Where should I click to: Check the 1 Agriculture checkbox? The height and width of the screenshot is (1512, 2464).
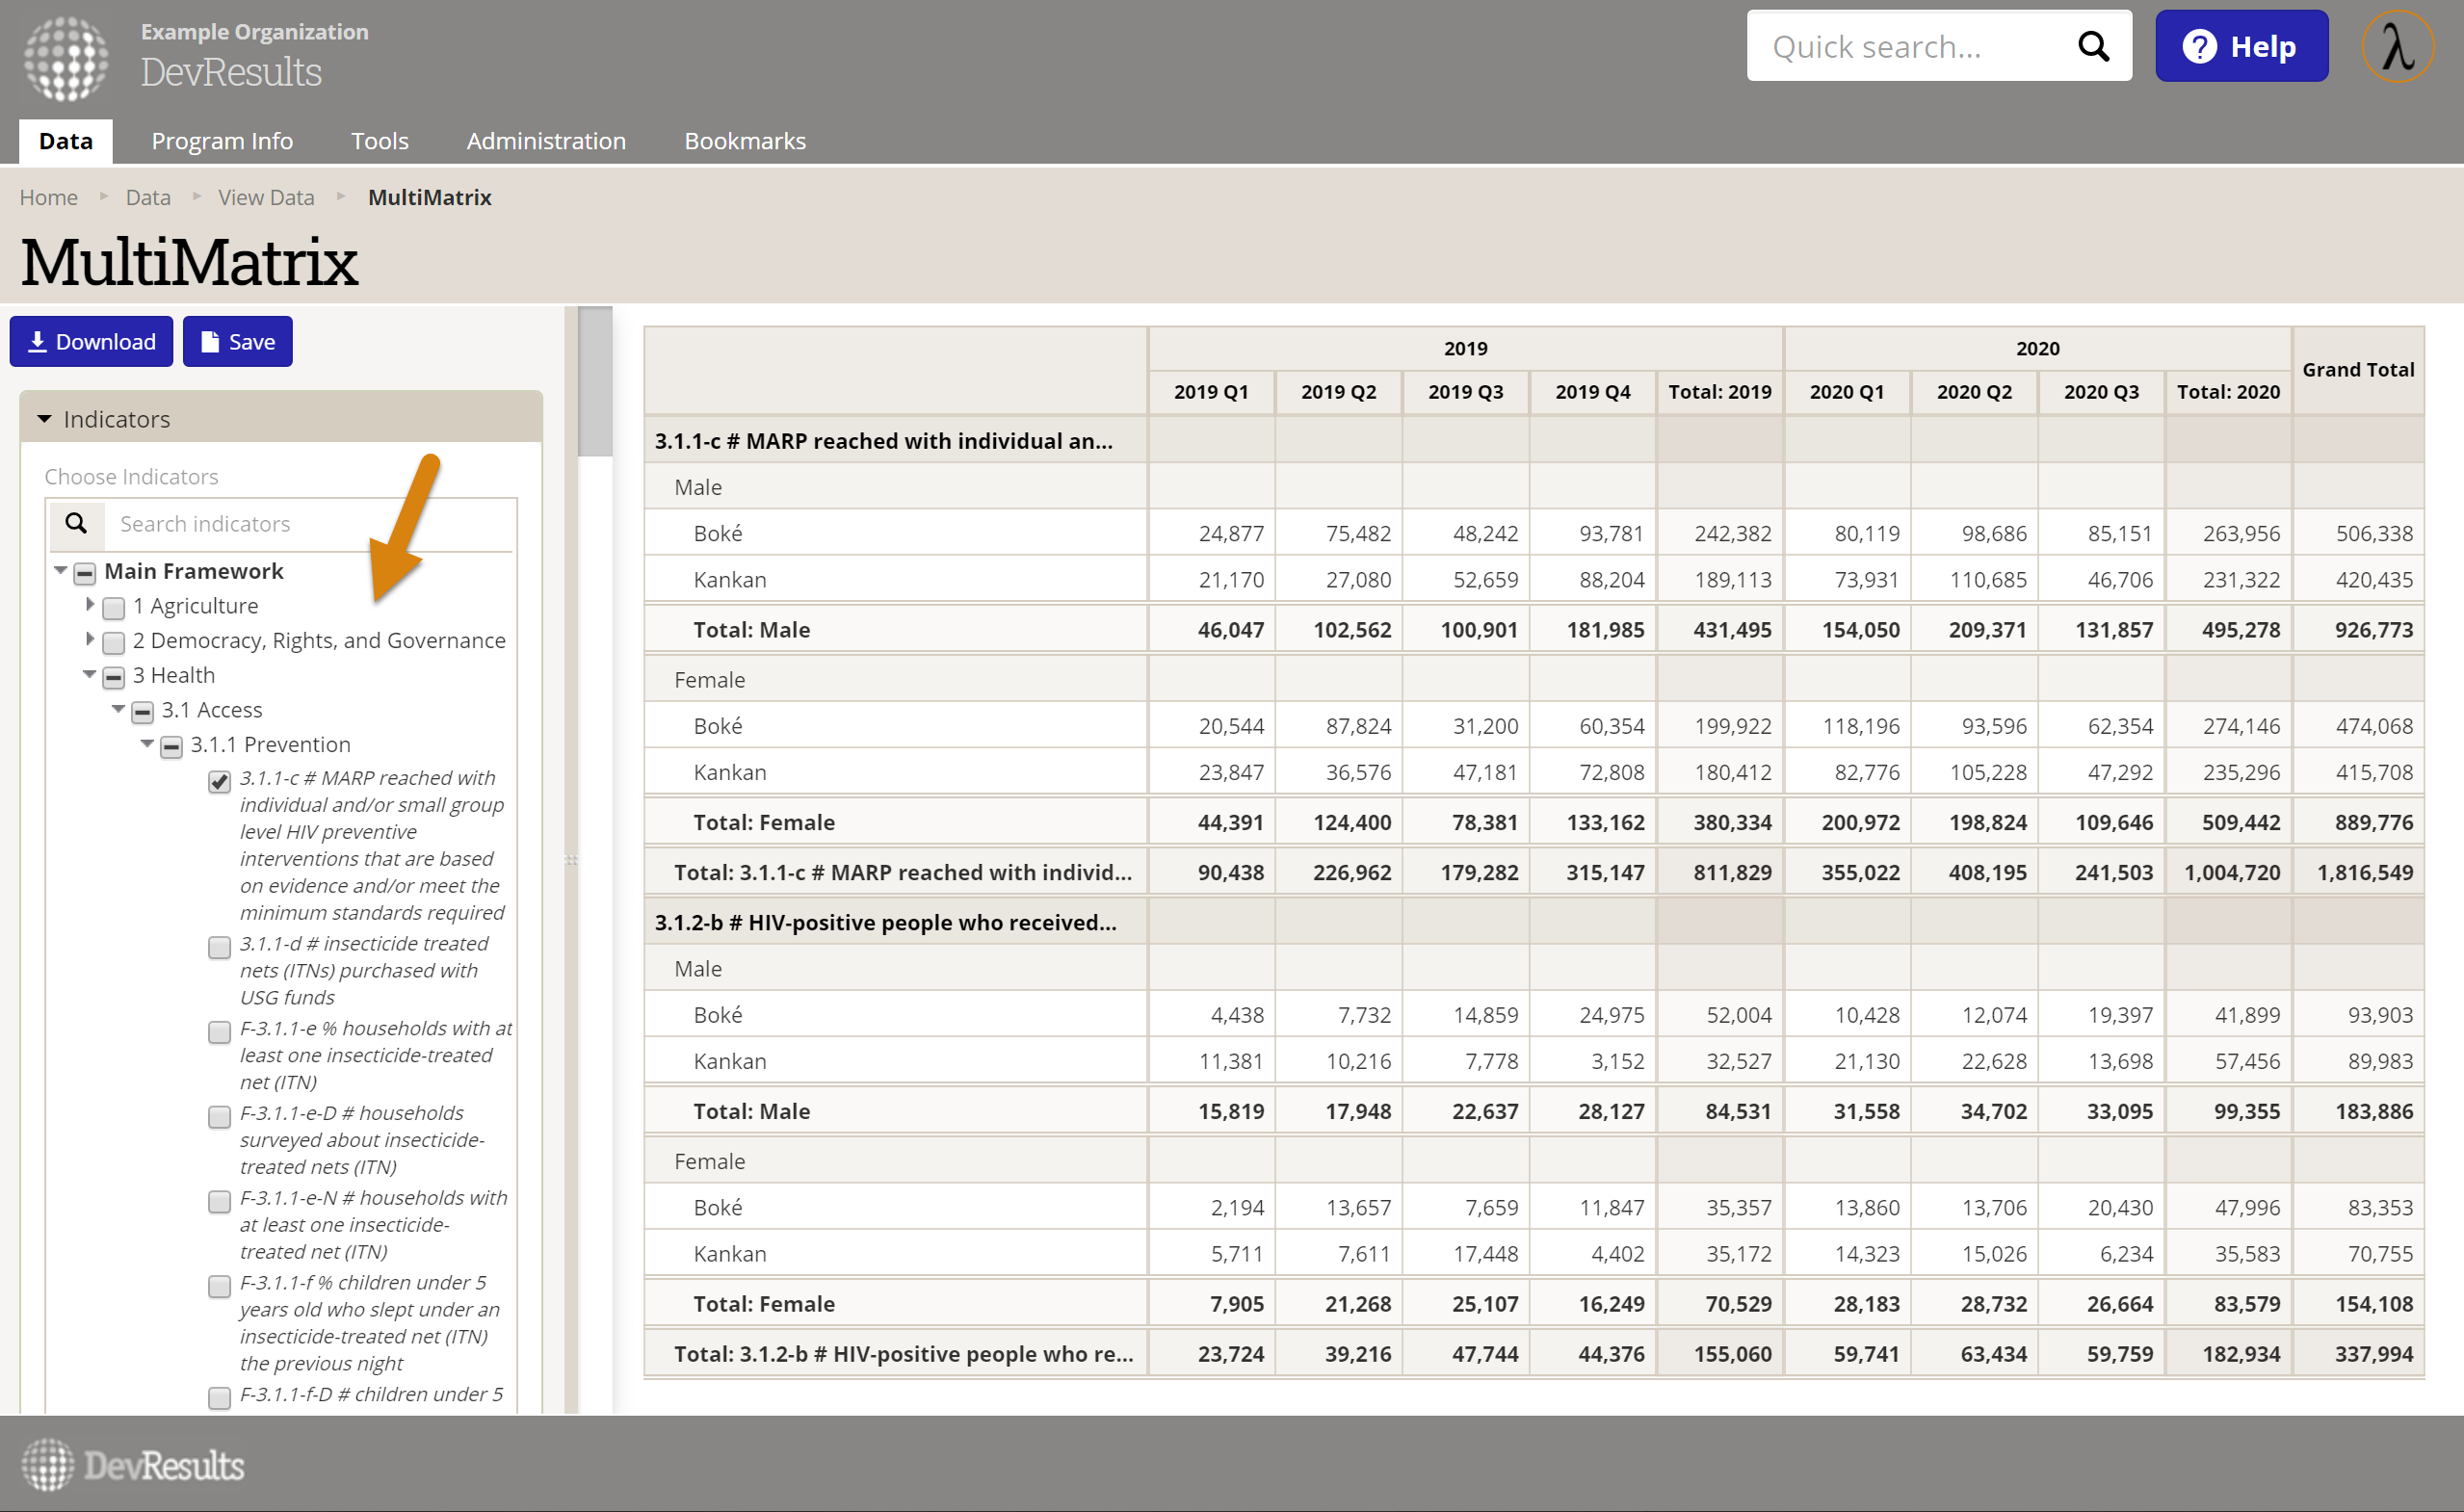114,607
